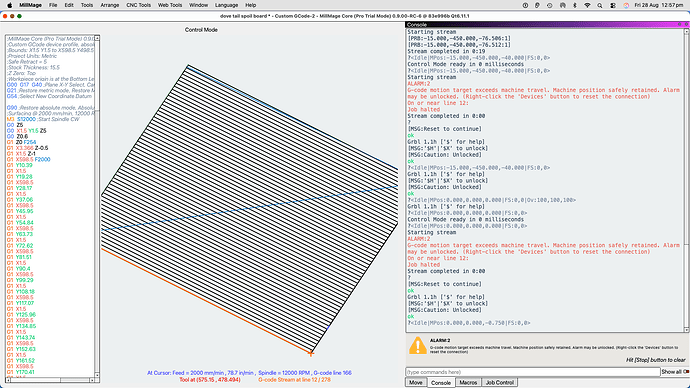Select the 'G1 Y54.84' G-code line
690x388 pixels.
pos(20,223)
